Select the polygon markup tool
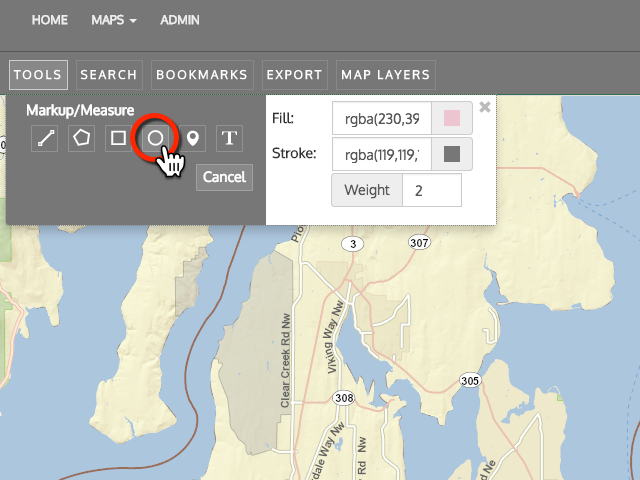The width and height of the screenshot is (640, 480). tap(81, 138)
